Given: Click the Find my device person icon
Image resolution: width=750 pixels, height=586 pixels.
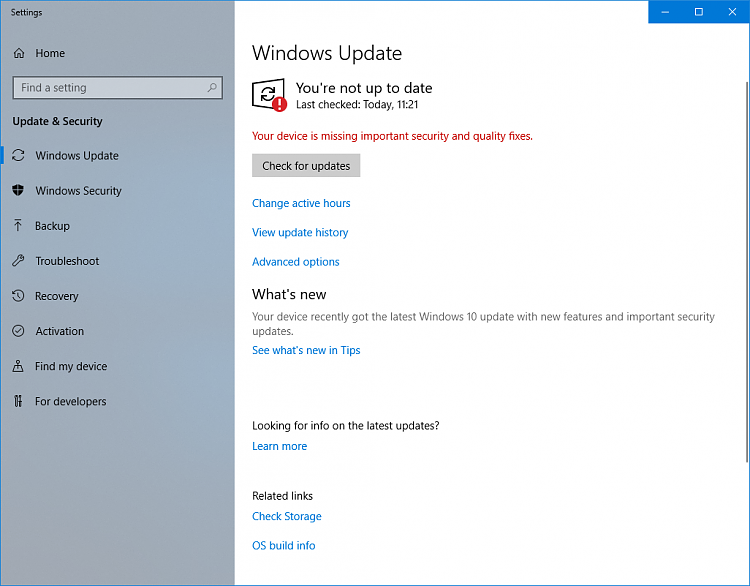Looking at the screenshot, I should (x=18, y=366).
